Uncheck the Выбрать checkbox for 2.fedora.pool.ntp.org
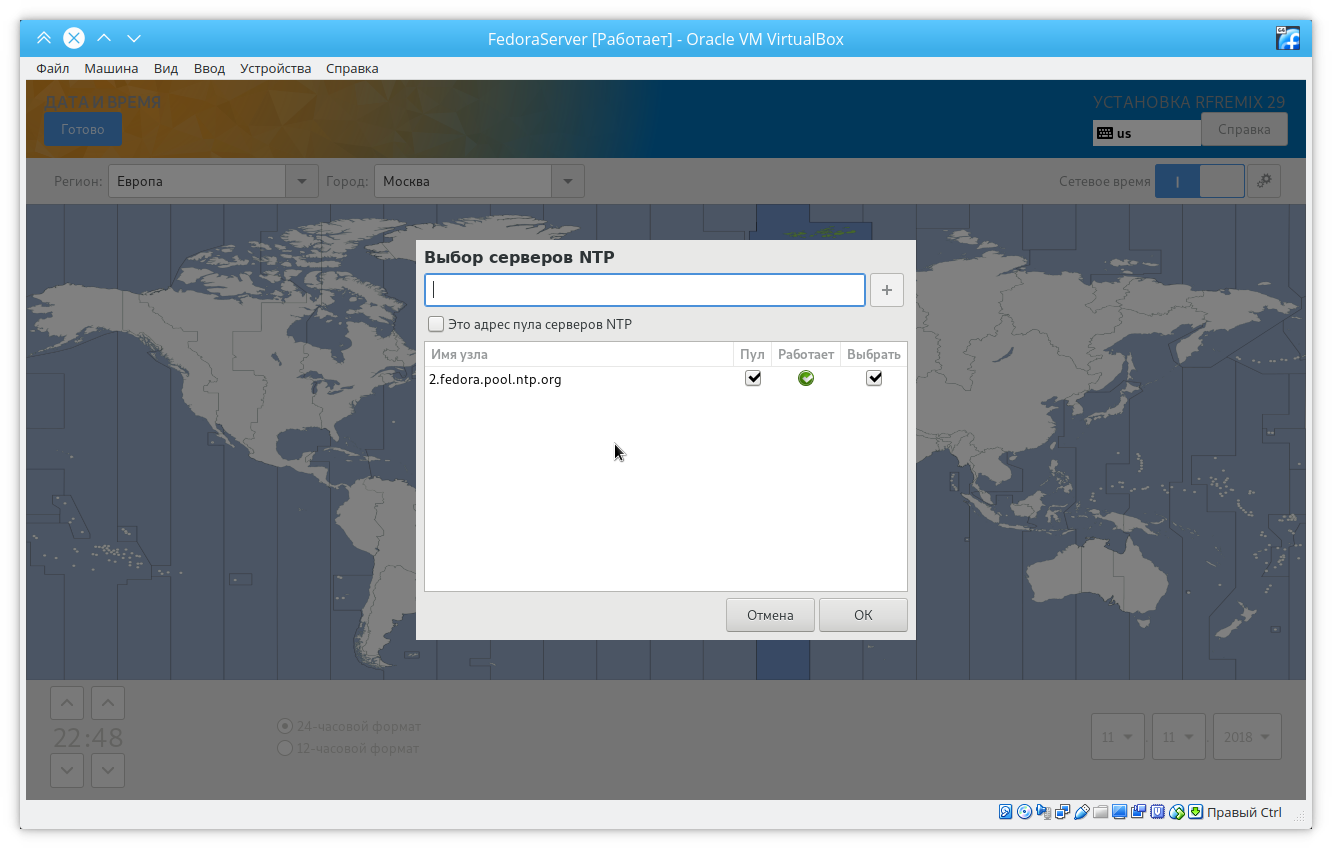Screen dimensions: 1332x849 pyautogui.click(x=874, y=379)
